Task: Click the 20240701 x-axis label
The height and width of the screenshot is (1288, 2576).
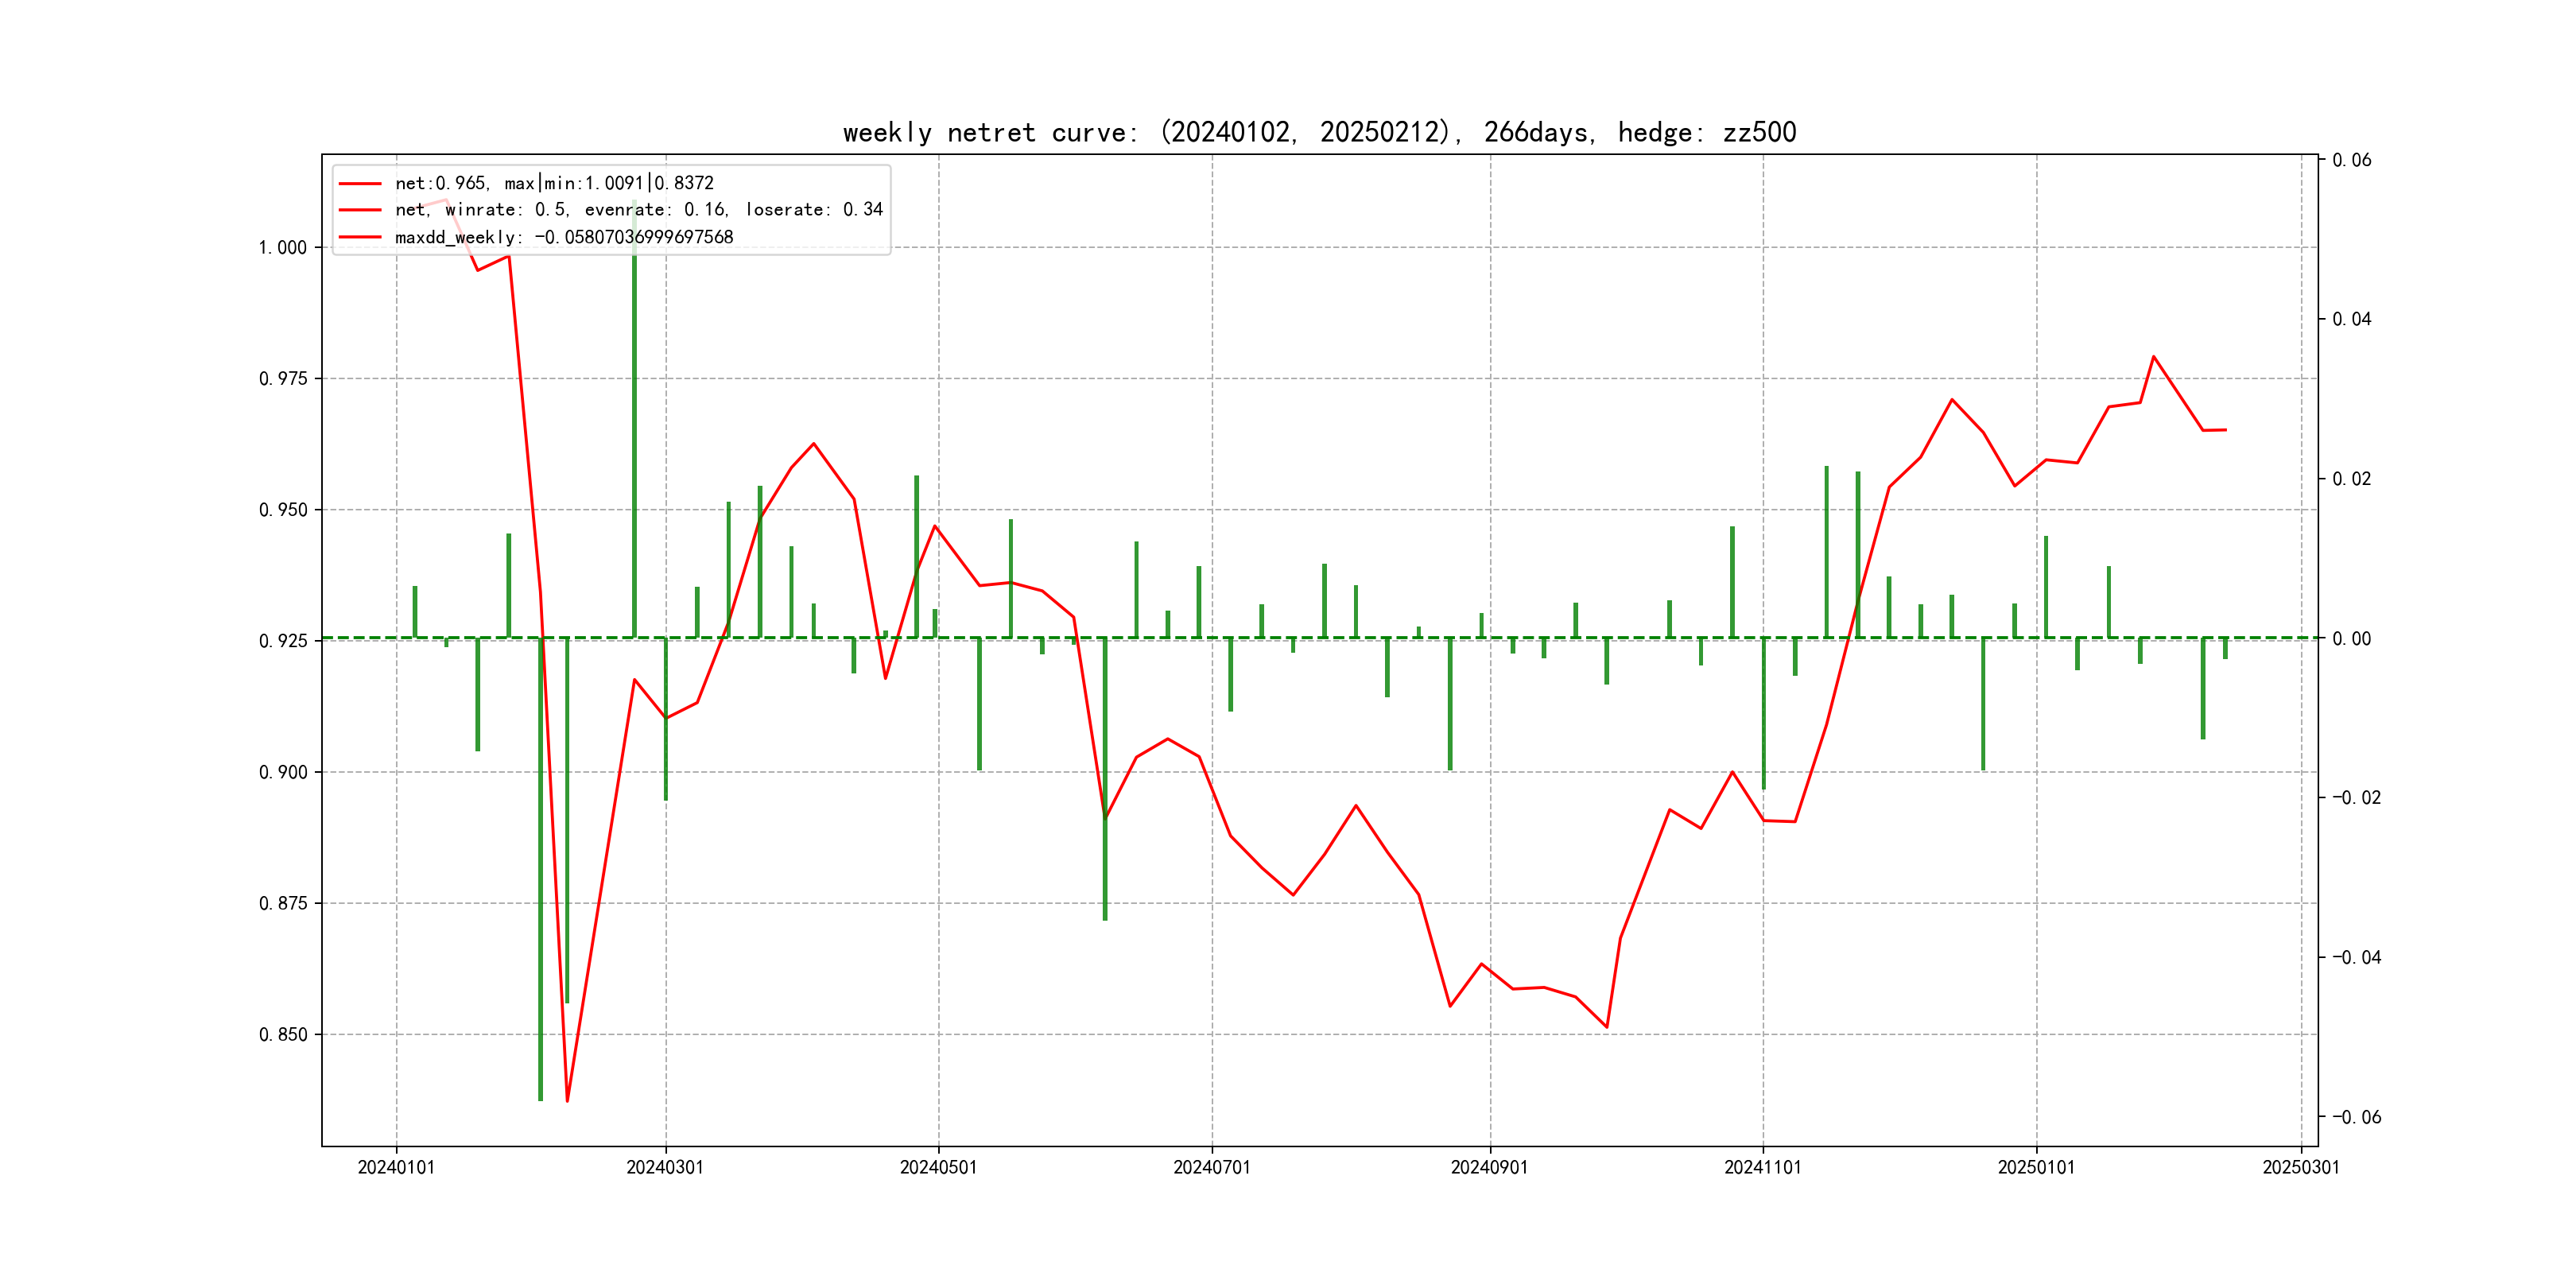Action: coord(1212,1168)
